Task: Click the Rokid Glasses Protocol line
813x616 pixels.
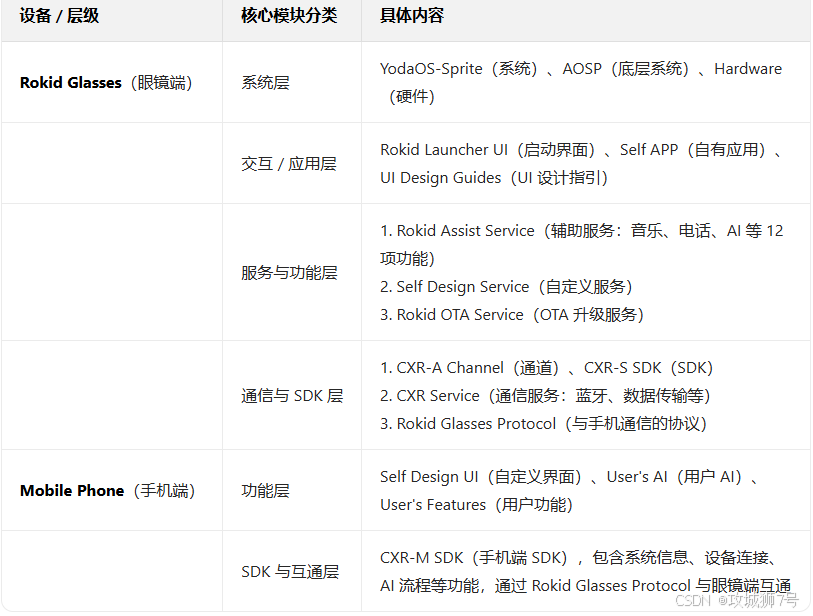Action: 543,424
